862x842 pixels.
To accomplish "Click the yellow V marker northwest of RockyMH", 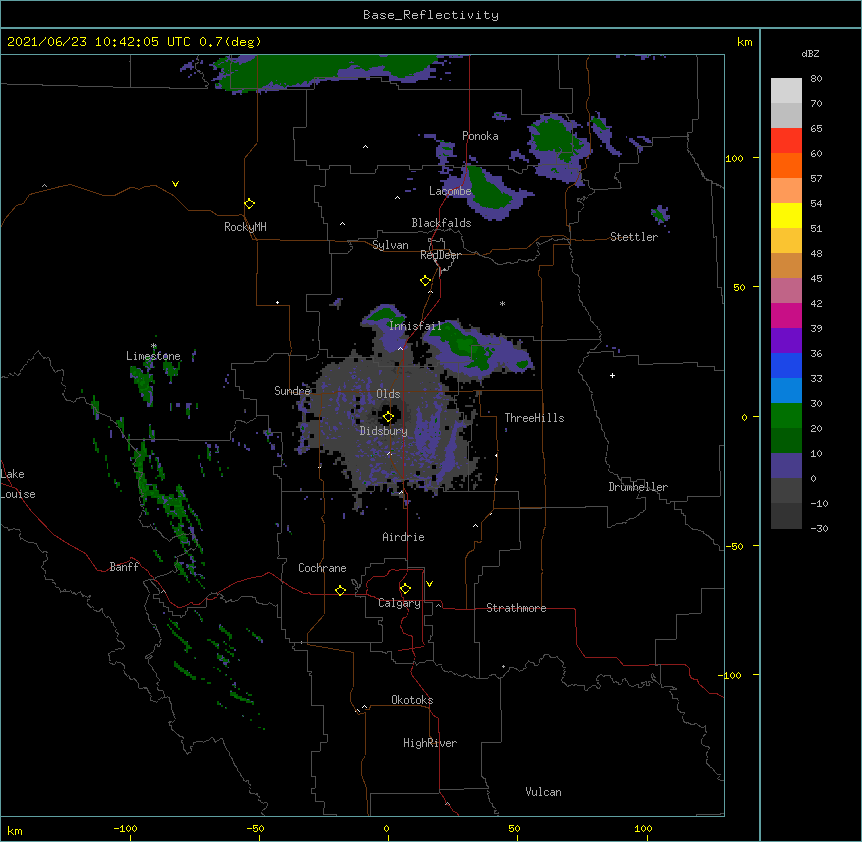I will [x=175, y=184].
